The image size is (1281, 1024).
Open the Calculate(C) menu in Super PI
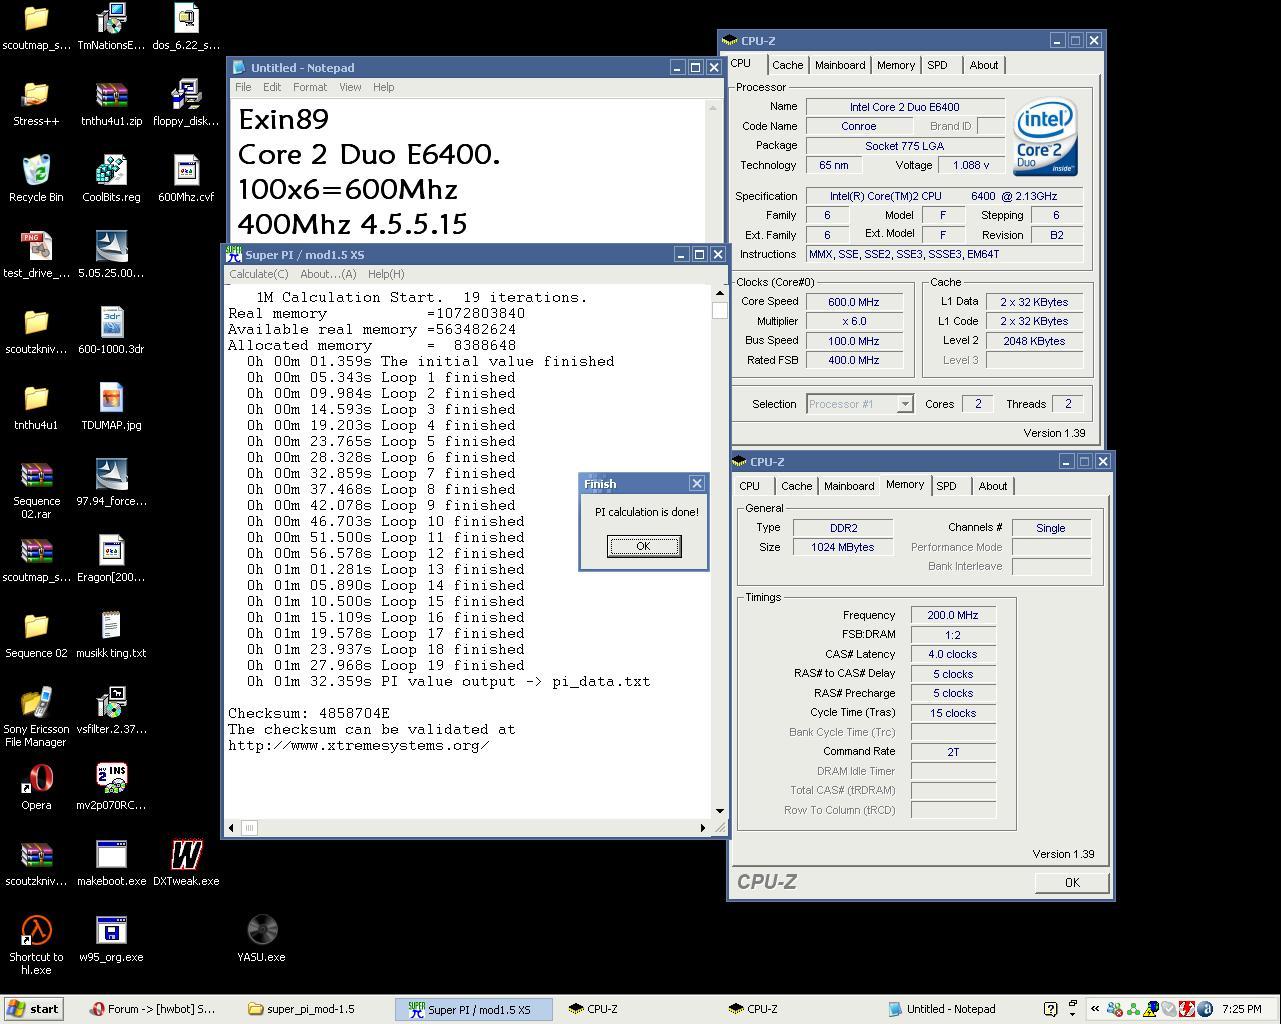(259, 274)
